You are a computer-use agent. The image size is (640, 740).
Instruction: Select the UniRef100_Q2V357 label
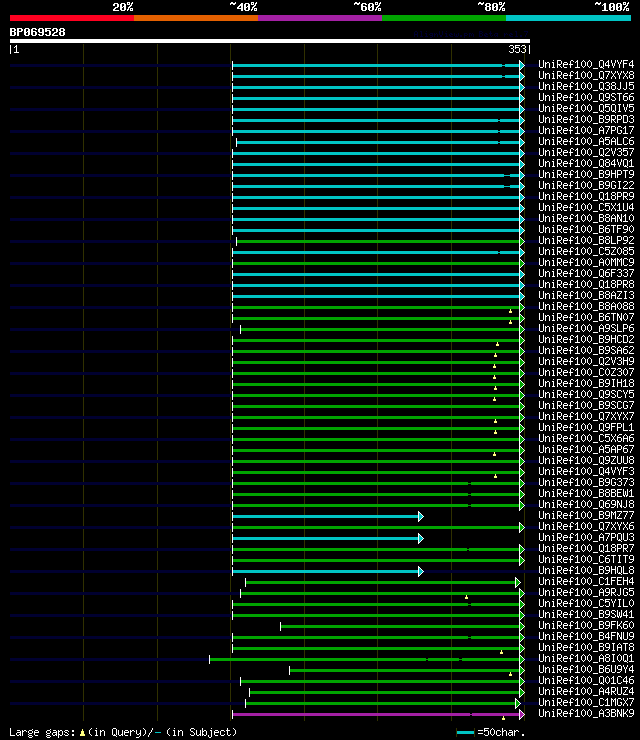pyautogui.click(x=586, y=152)
